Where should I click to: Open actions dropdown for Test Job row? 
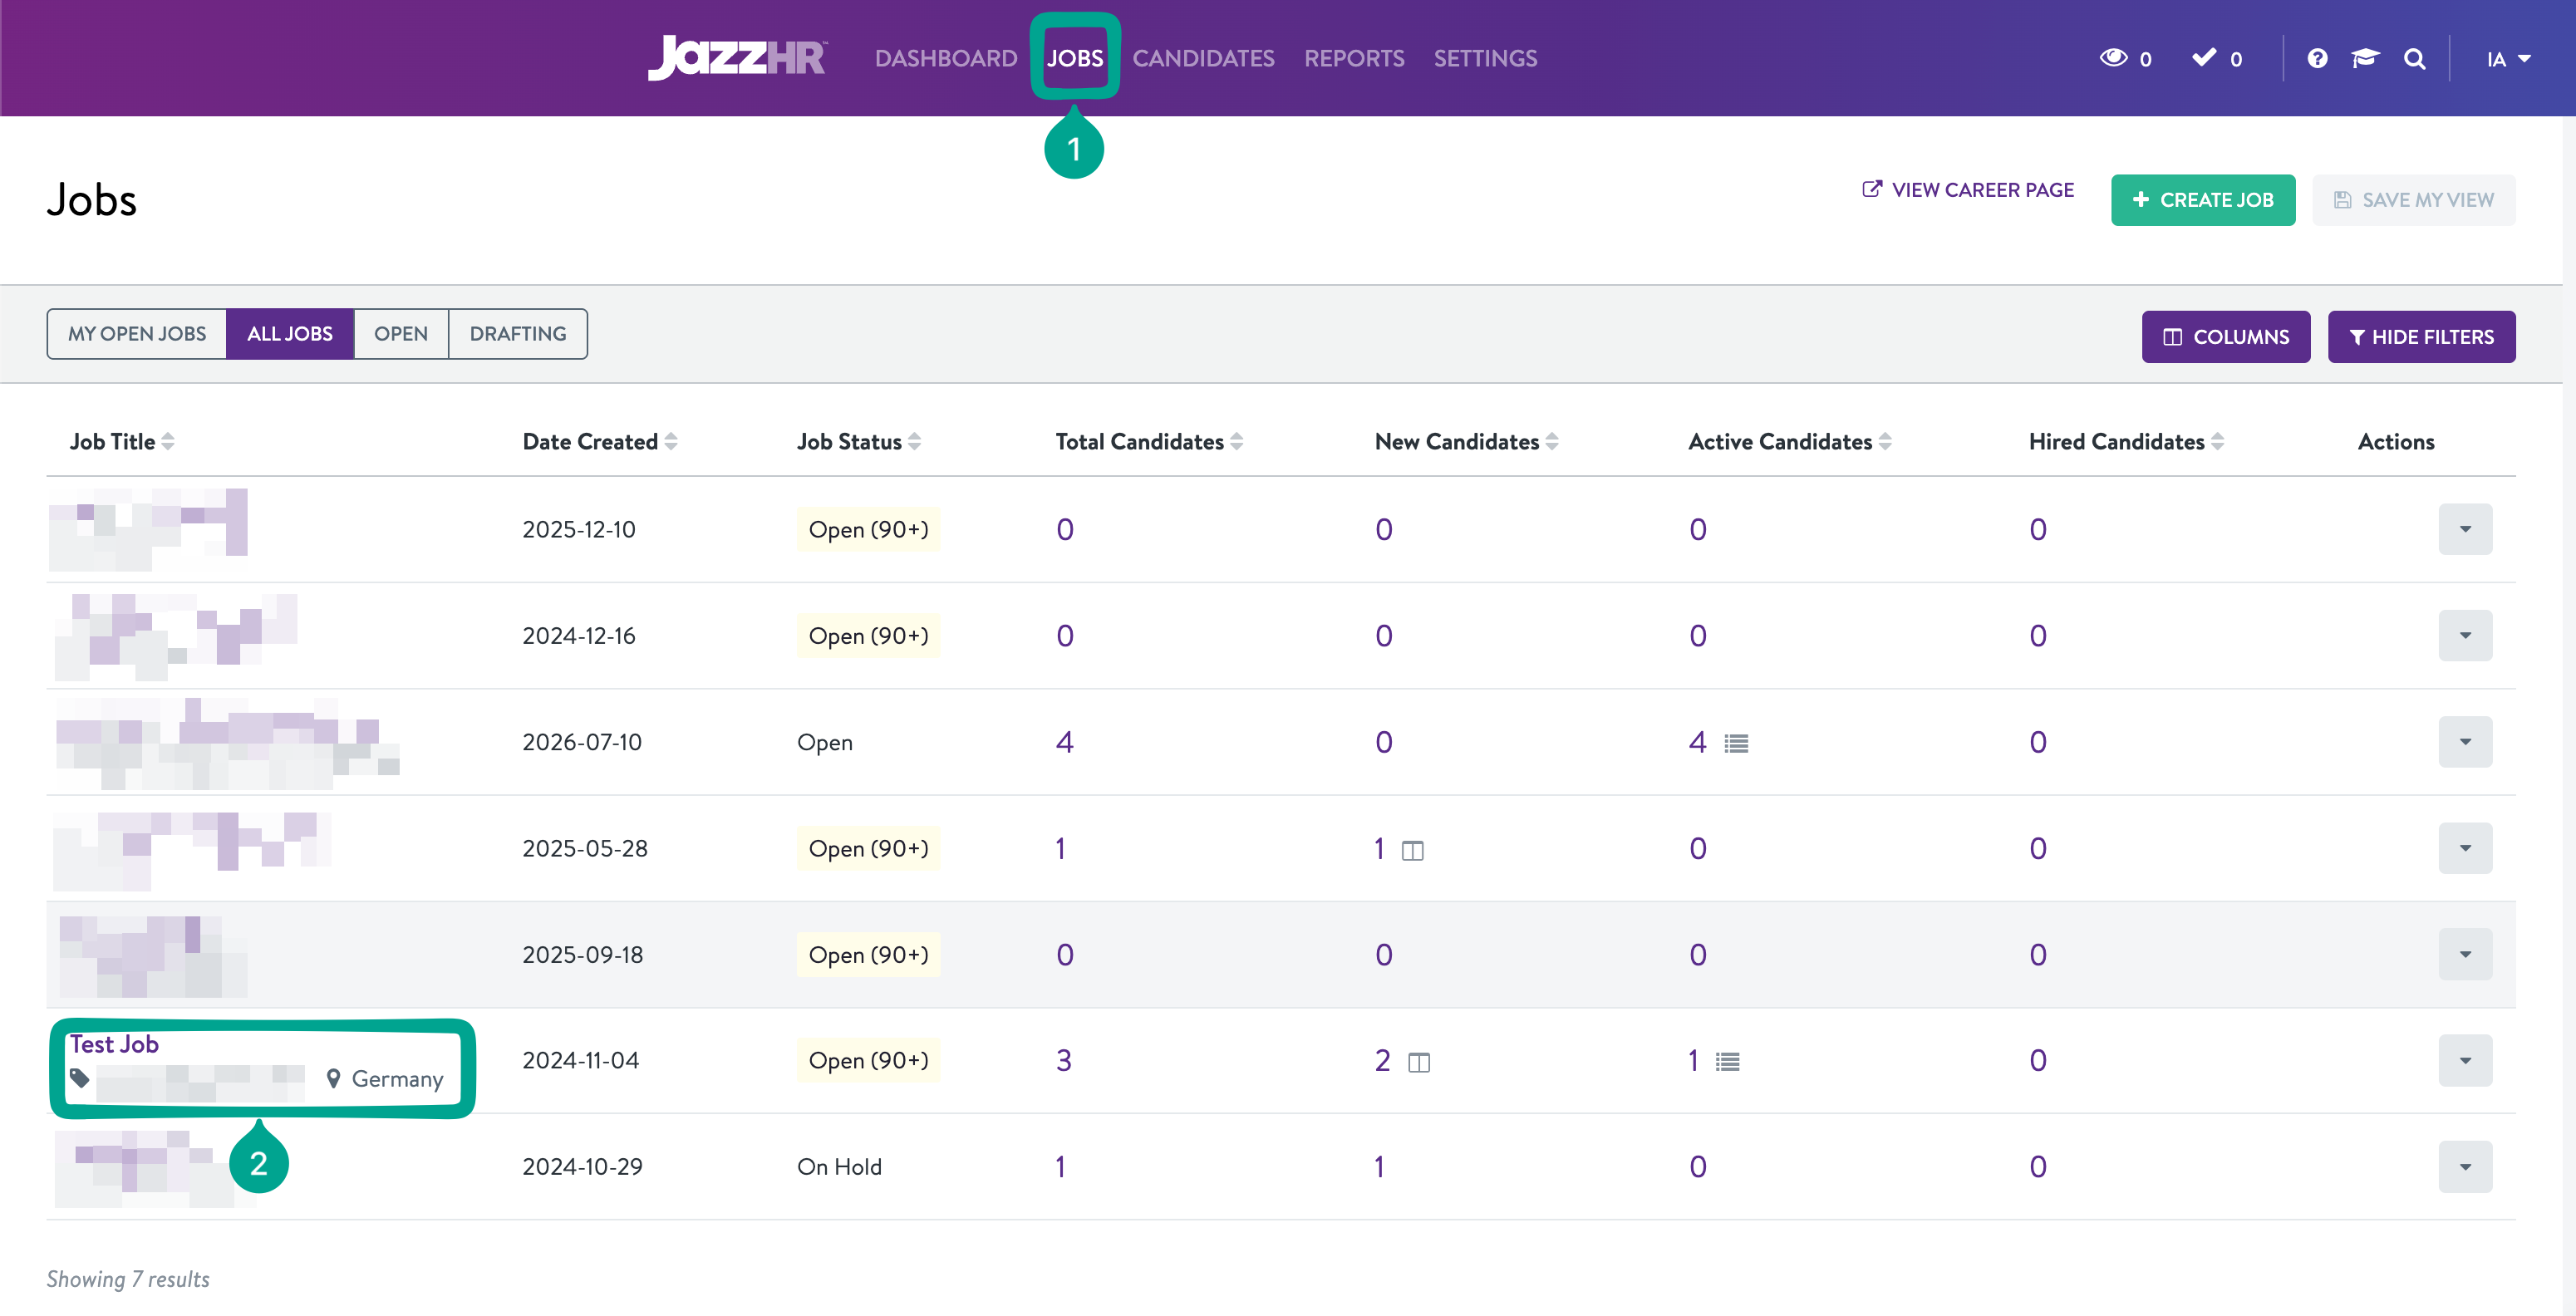(x=2465, y=1060)
